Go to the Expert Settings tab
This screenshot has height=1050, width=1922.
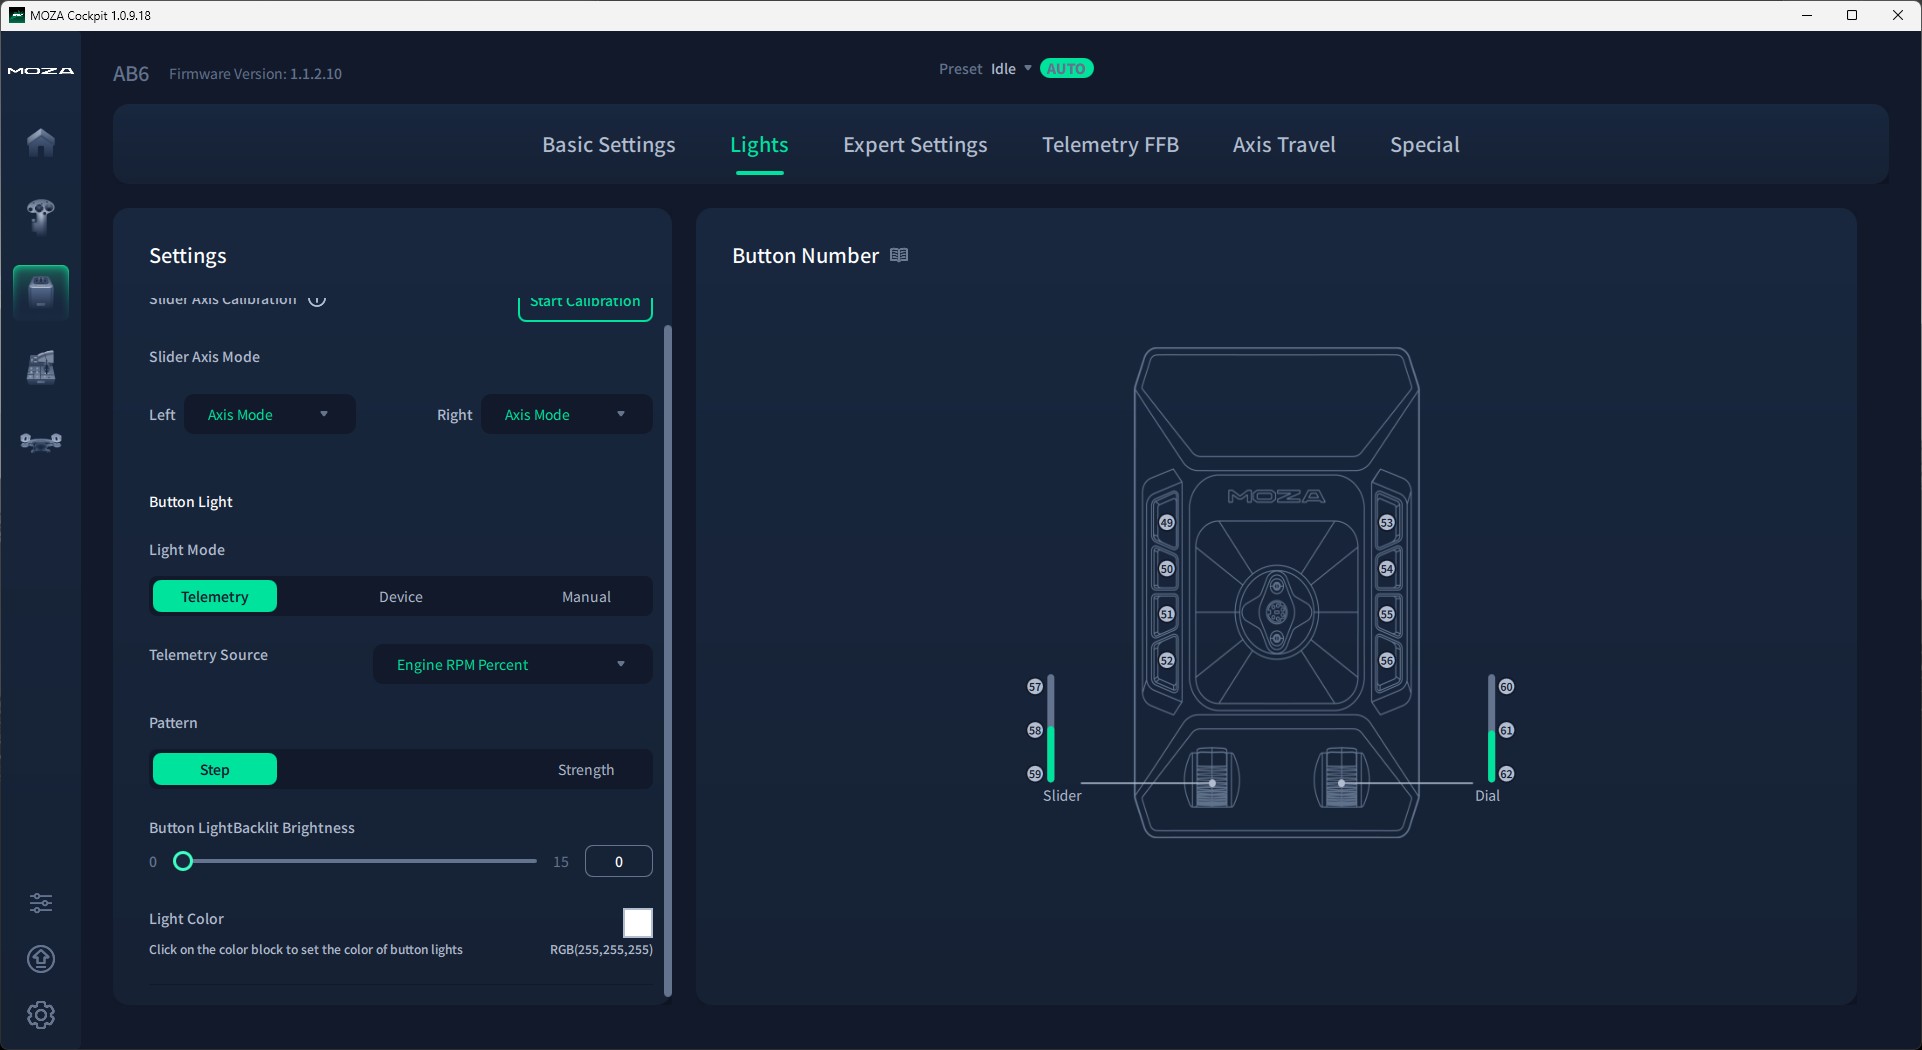(x=915, y=145)
